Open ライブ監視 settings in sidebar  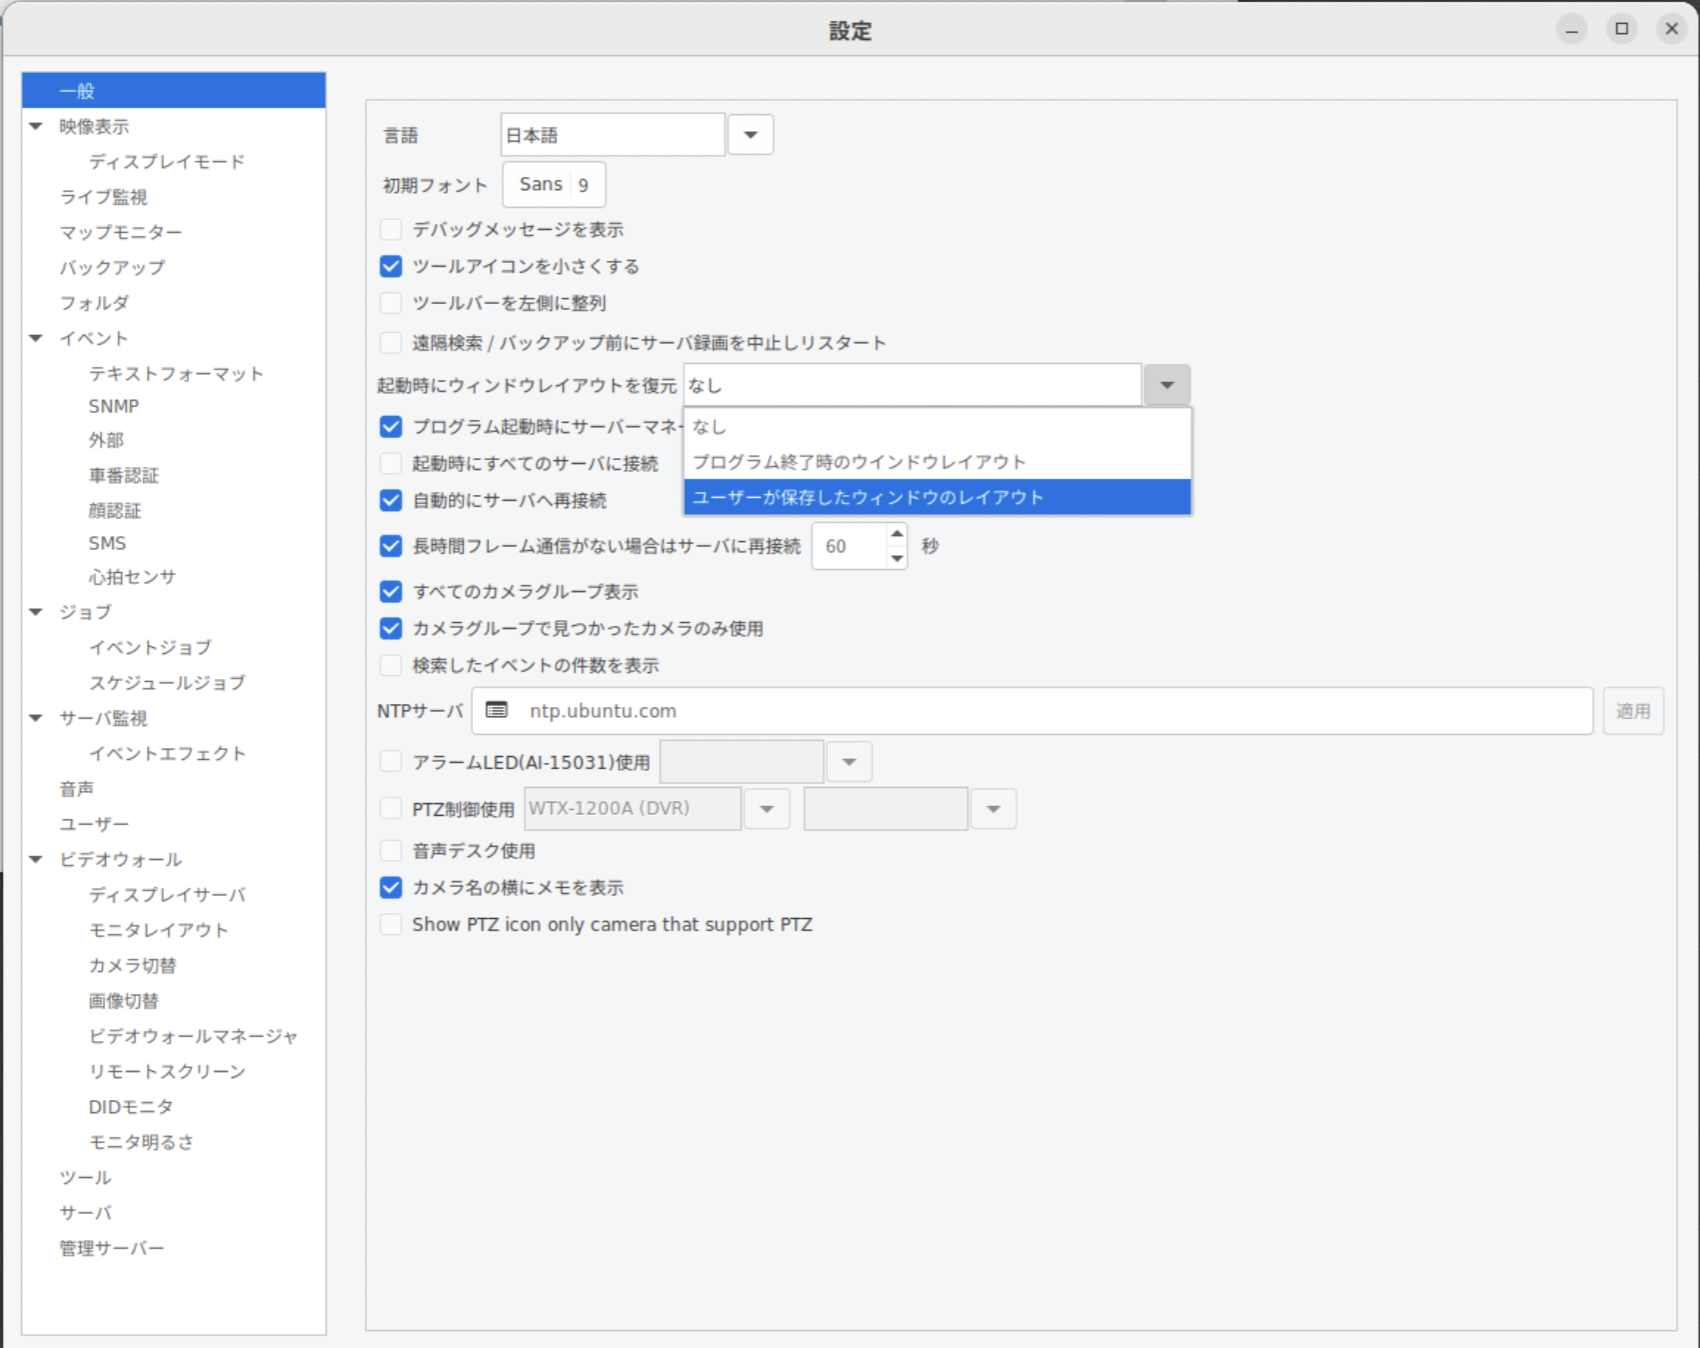(103, 197)
